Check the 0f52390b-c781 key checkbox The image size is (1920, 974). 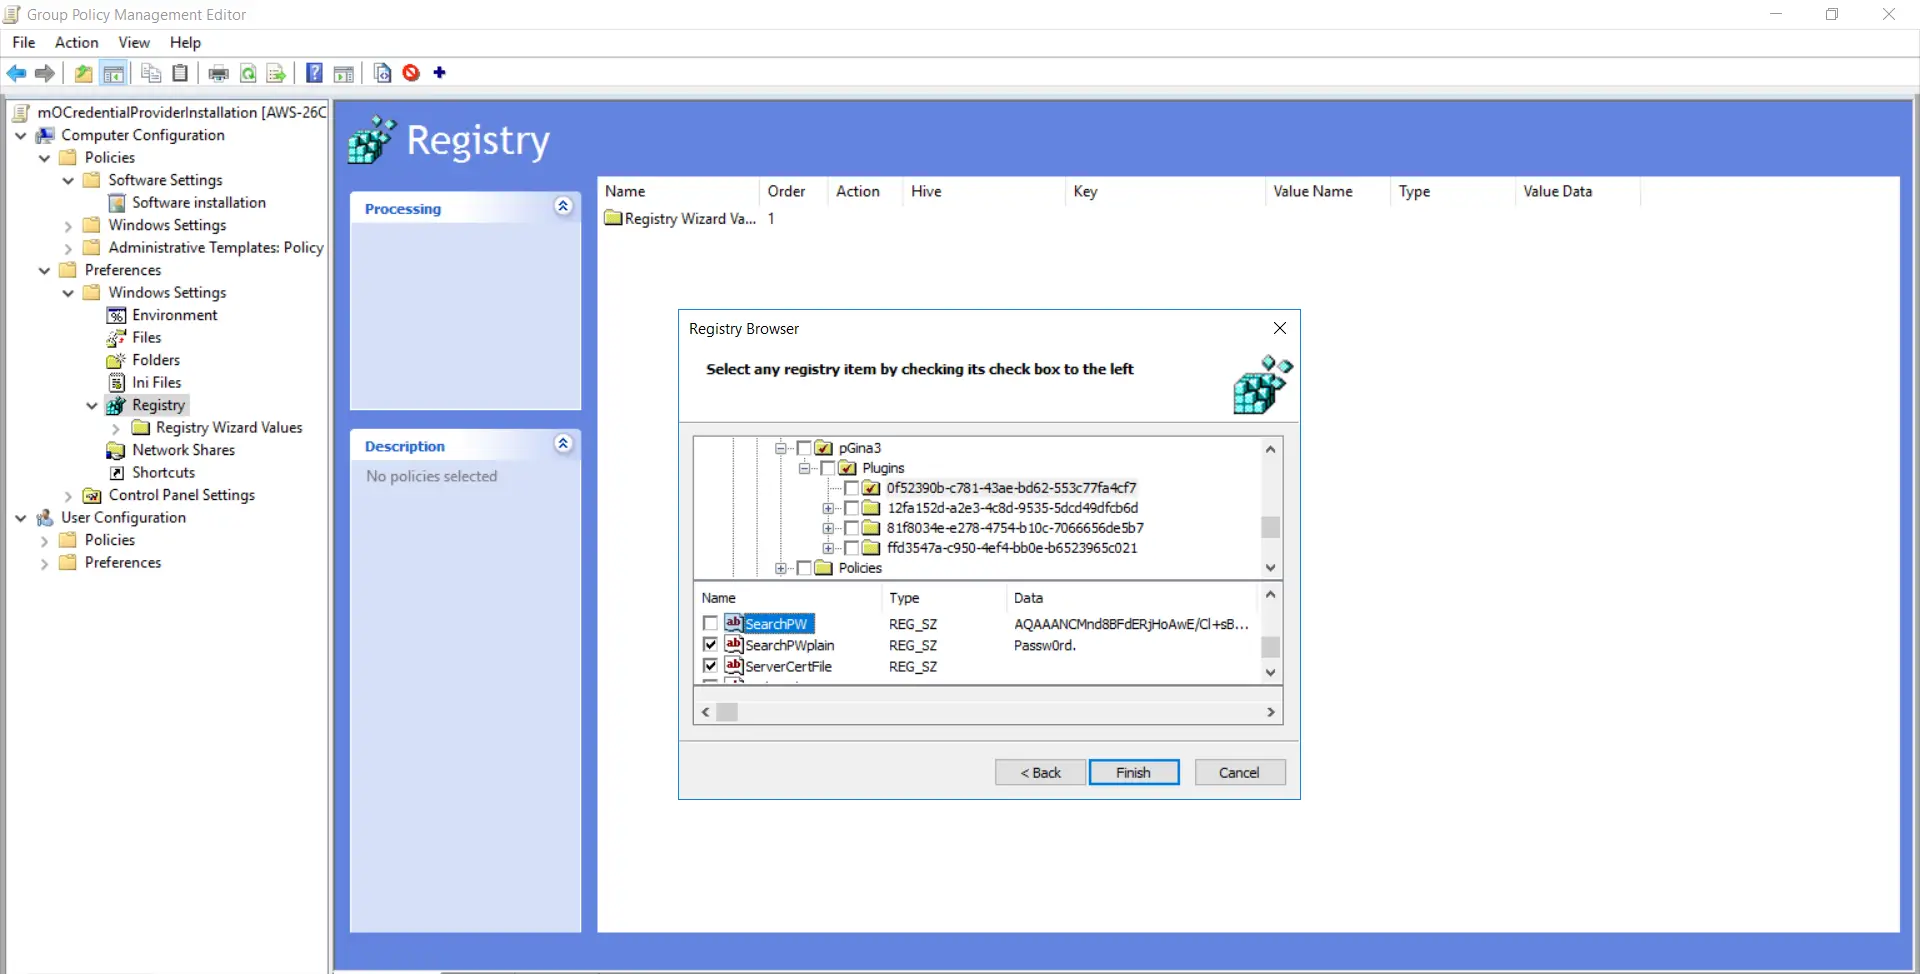pyautogui.click(x=851, y=488)
